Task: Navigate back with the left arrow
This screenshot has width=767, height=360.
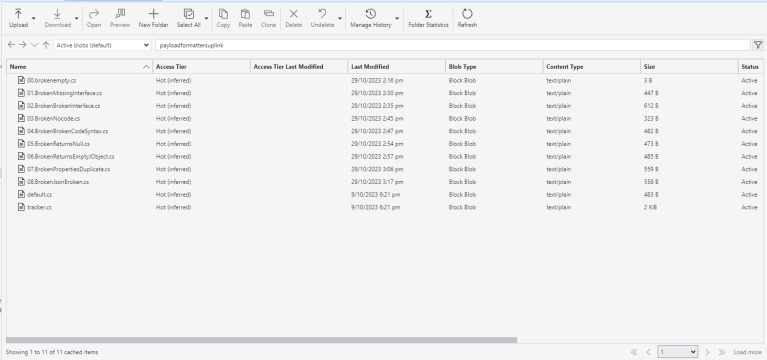Action: point(11,45)
